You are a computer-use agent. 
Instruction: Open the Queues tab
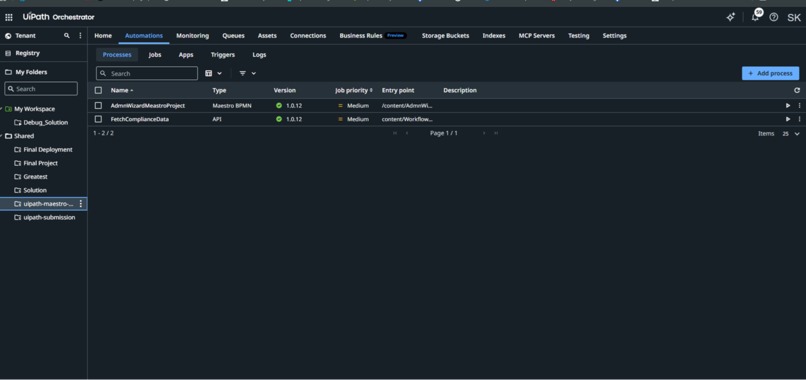click(x=233, y=35)
